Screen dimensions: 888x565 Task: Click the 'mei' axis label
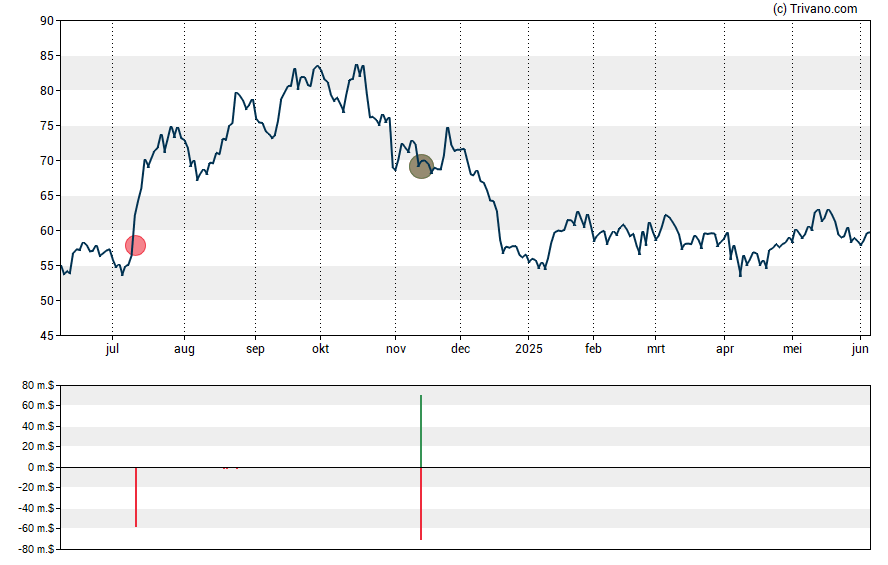[x=792, y=348]
